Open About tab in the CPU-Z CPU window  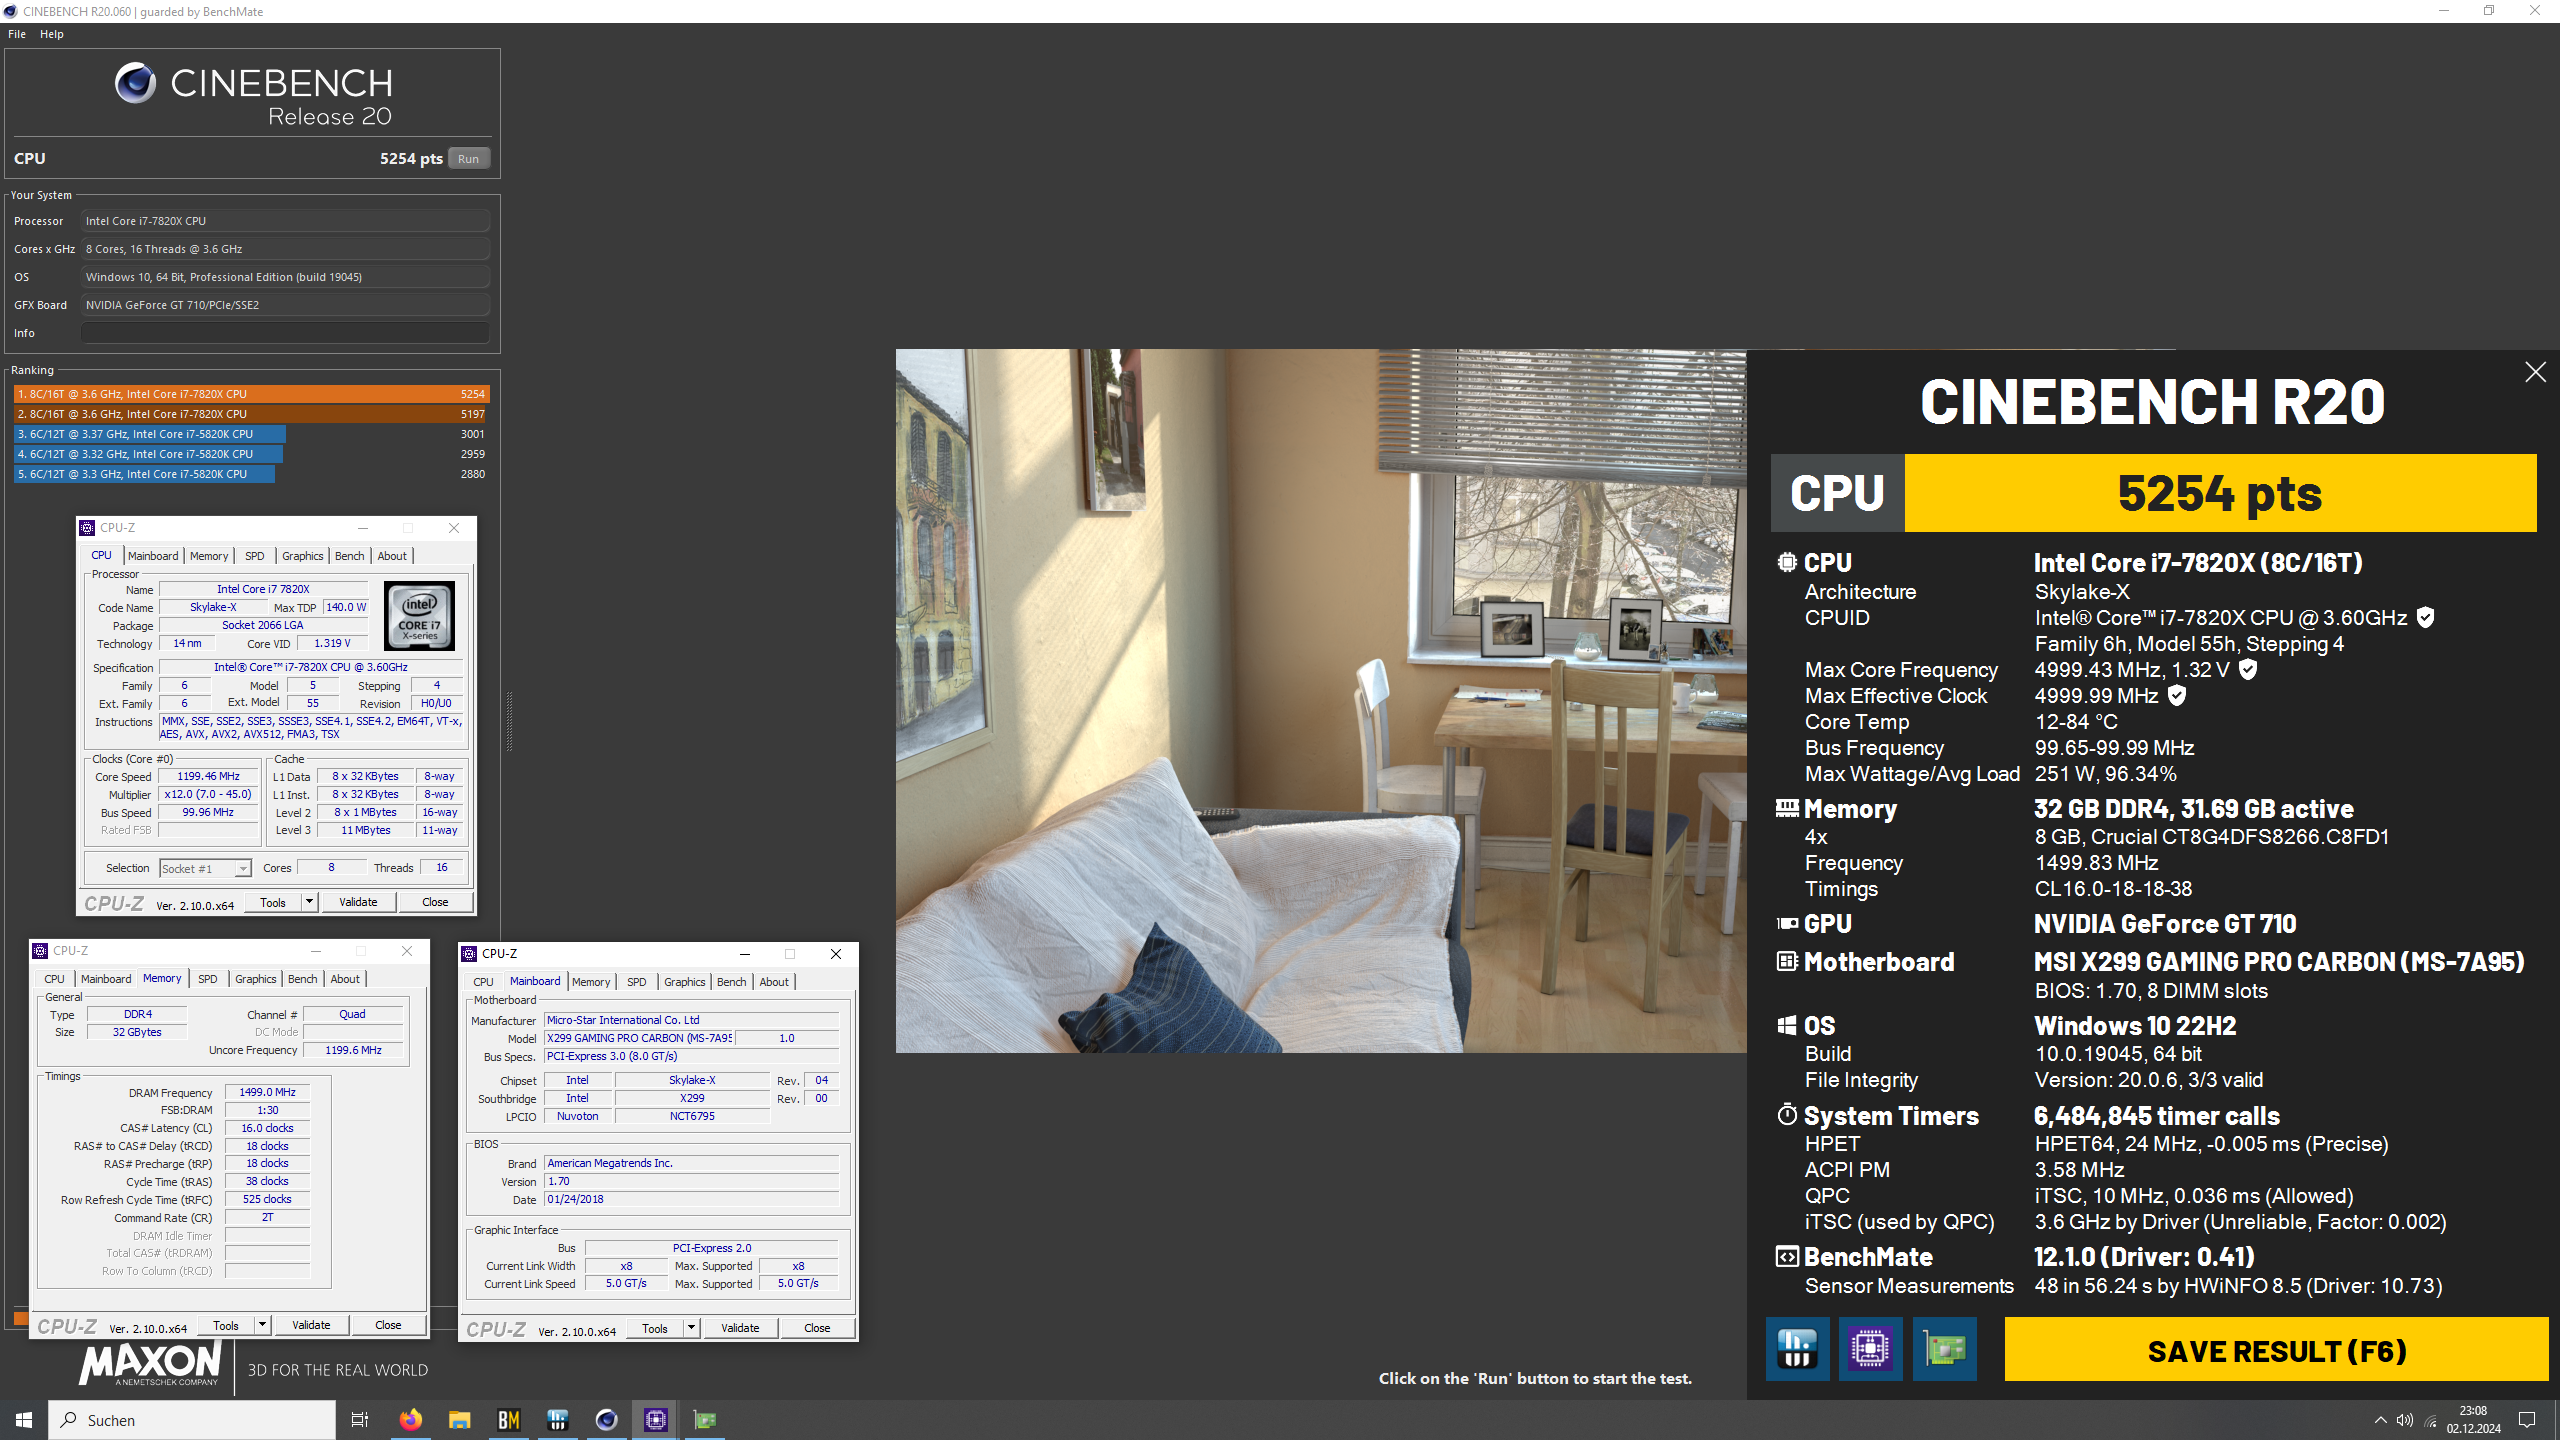[x=392, y=556]
